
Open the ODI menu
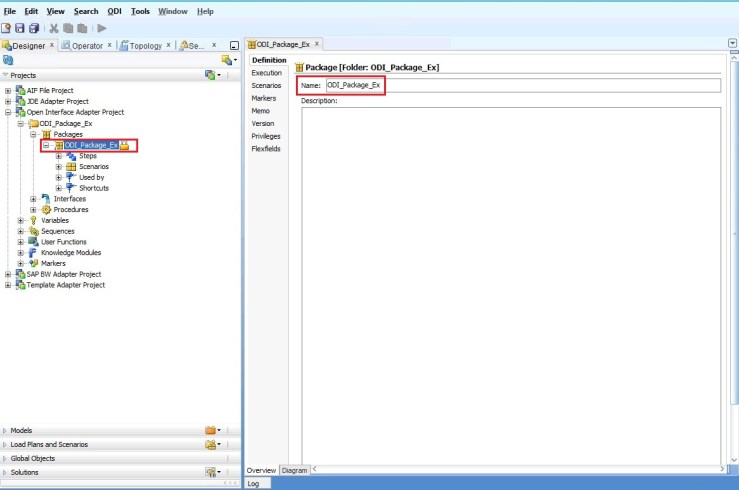coord(114,11)
